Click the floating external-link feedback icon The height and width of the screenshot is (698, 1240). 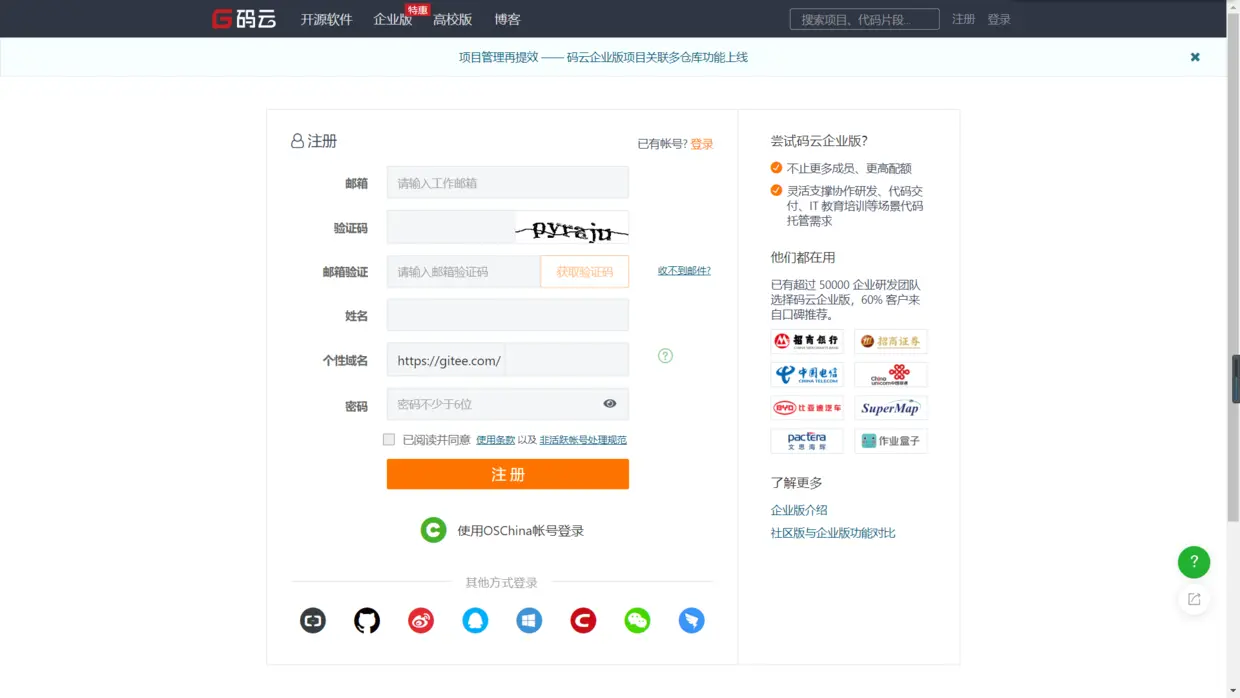tap(1194, 599)
